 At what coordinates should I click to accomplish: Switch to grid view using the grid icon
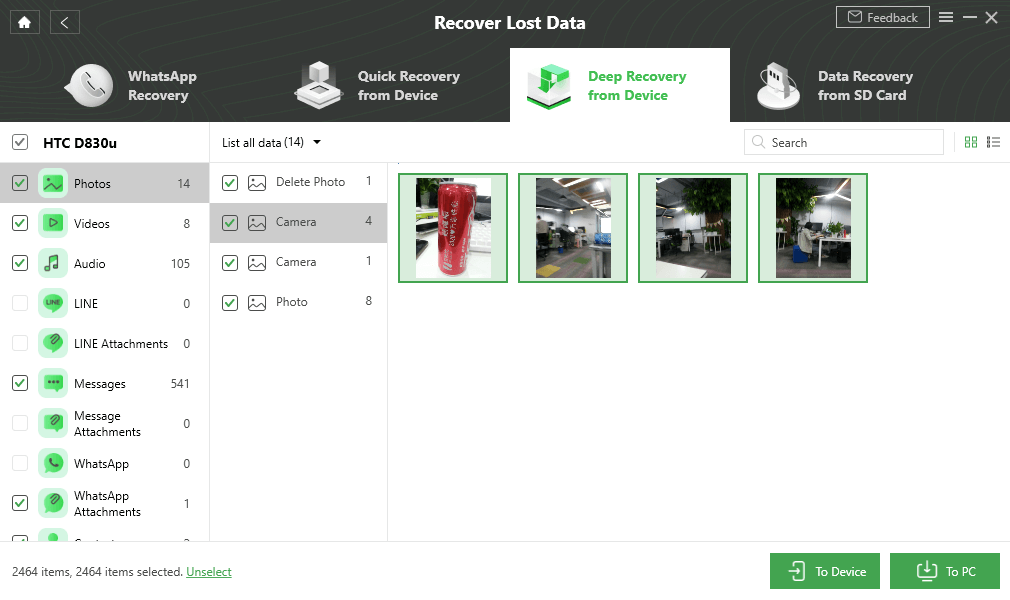970,142
